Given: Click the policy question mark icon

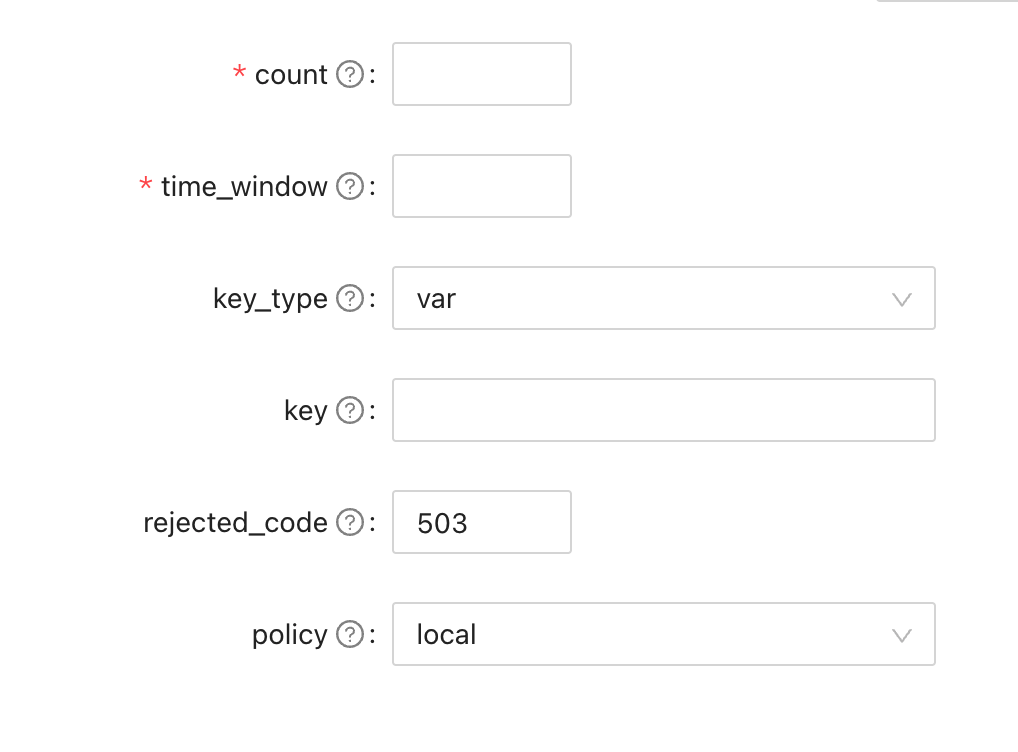Looking at the screenshot, I should click(x=349, y=634).
